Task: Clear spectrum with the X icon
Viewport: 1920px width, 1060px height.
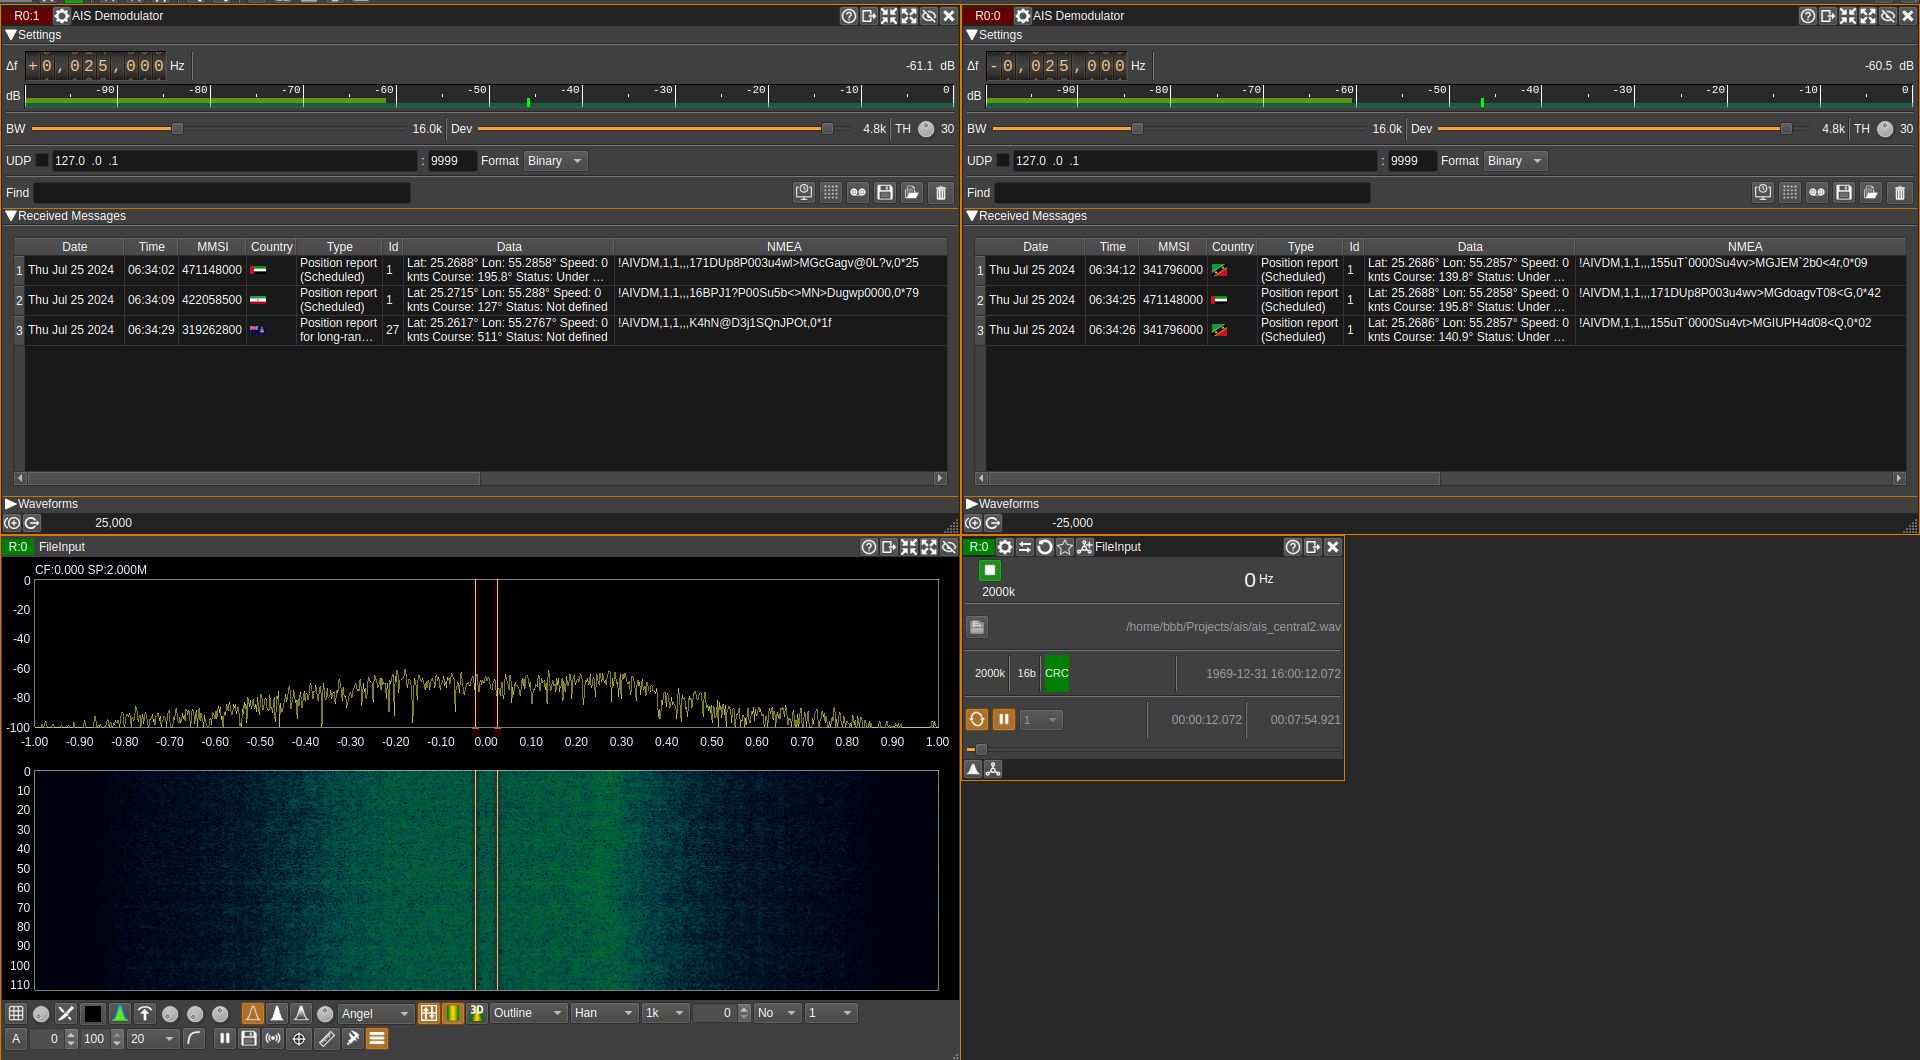Action: (x=66, y=1013)
